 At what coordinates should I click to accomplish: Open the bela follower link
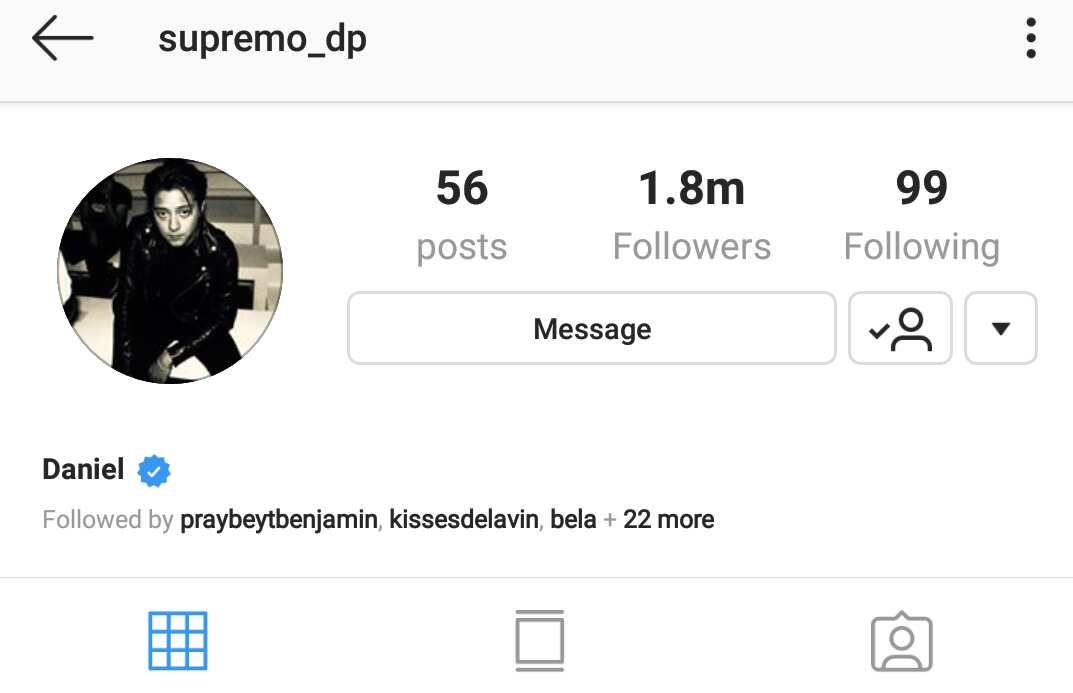pos(573,519)
